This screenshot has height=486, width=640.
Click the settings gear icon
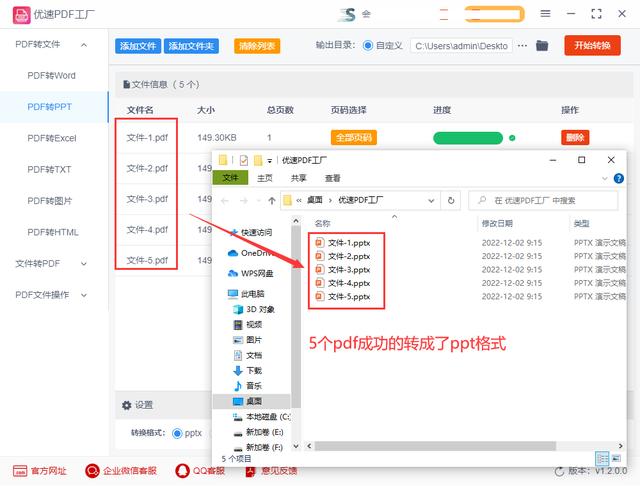tap(127, 405)
